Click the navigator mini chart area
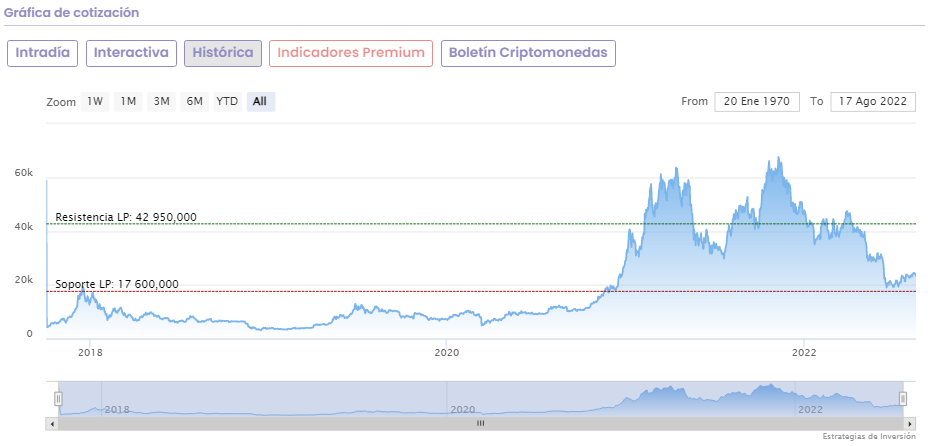Image resolution: width=933 pixels, height=446 pixels. 480,398
